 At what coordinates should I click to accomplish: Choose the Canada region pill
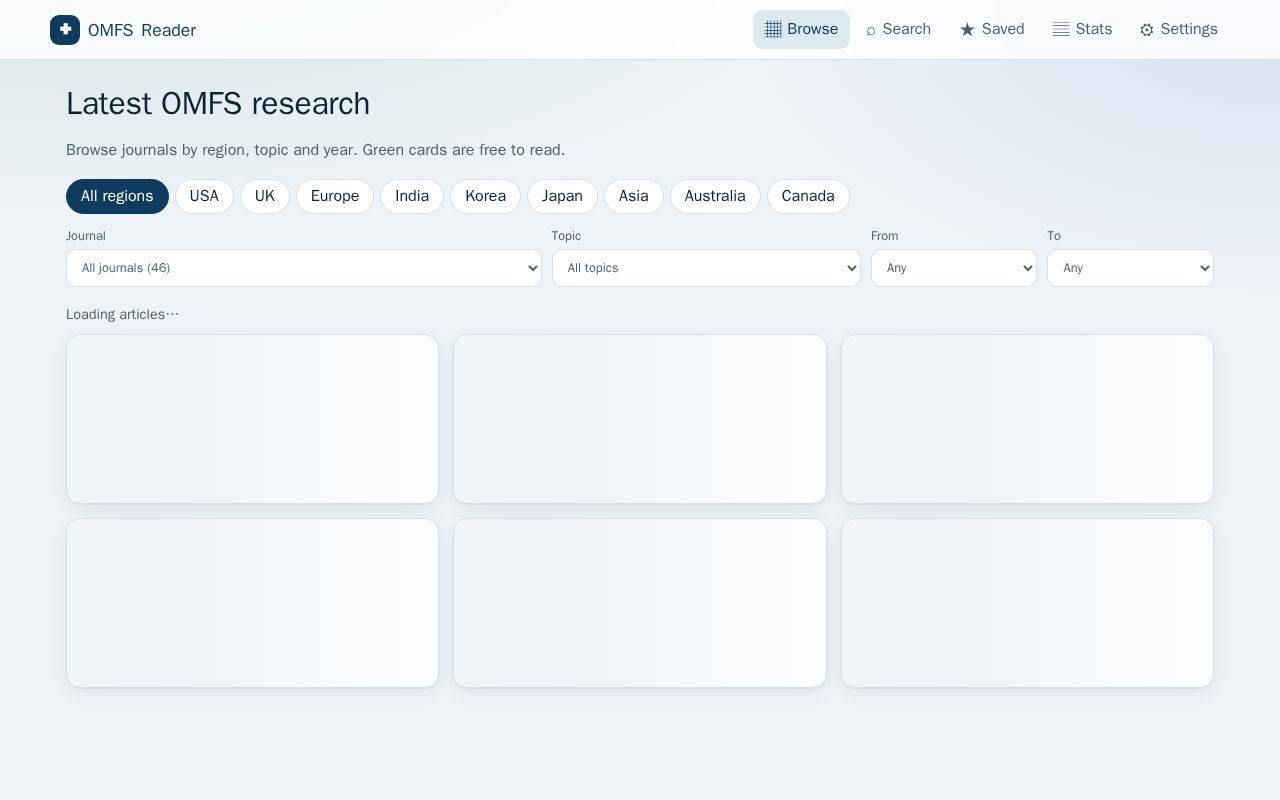pos(808,196)
